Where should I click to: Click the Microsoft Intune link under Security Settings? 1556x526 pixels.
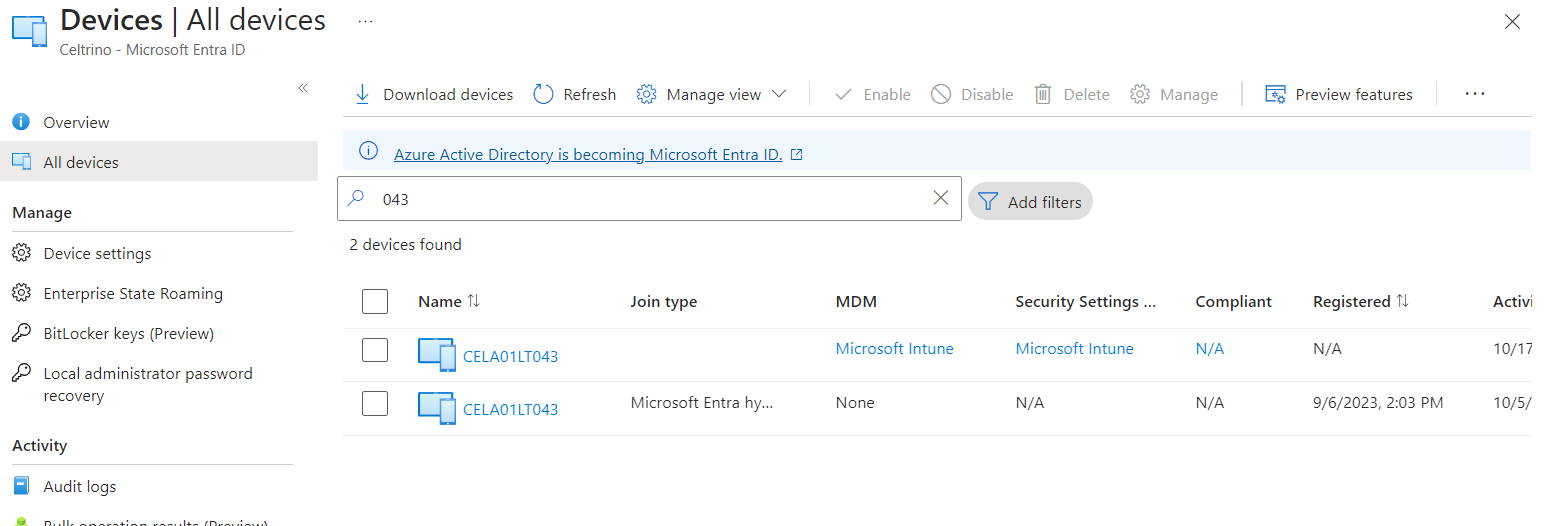[1074, 349]
